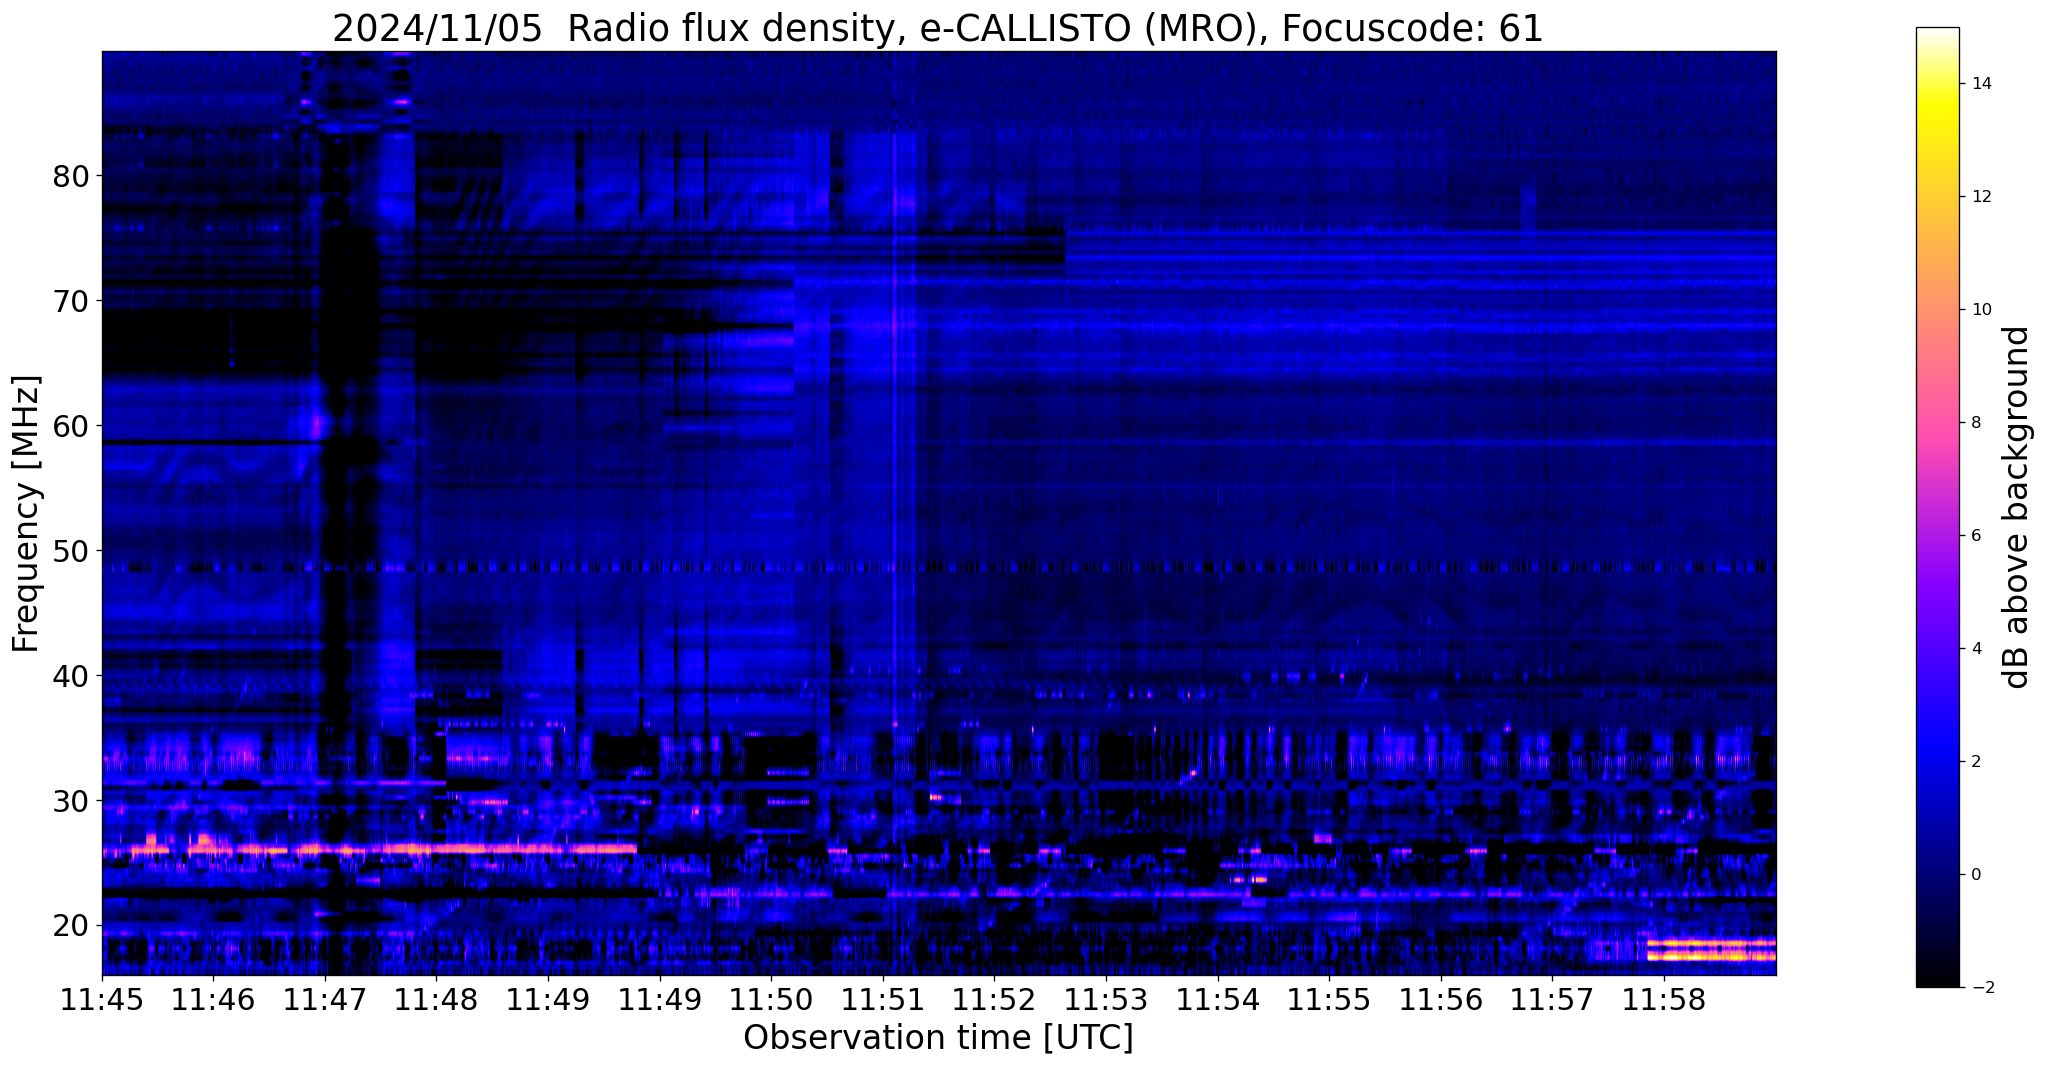Image resolution: width=2047 pixels, height=1067 pixels.
Task: Click the 11:51 time tick label
Action: point(883,1000)
